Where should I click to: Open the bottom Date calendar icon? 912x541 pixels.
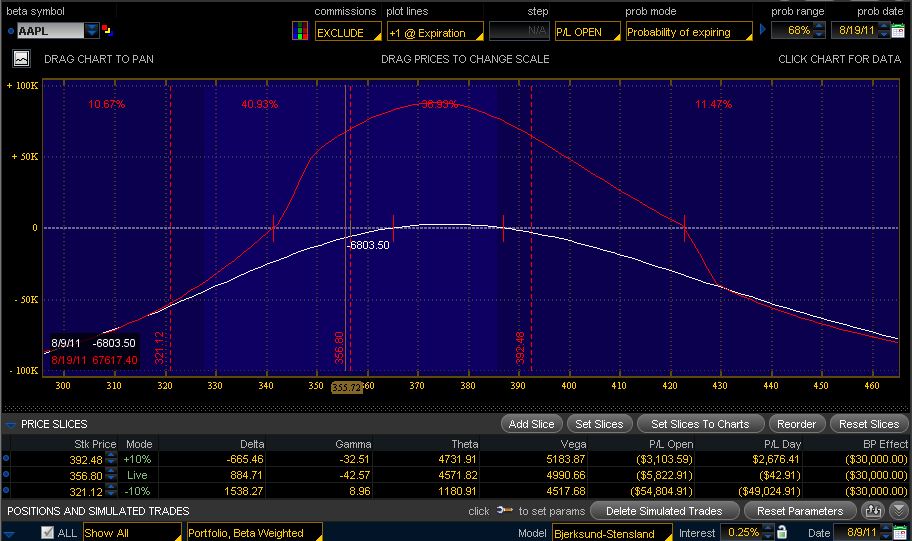898,532
